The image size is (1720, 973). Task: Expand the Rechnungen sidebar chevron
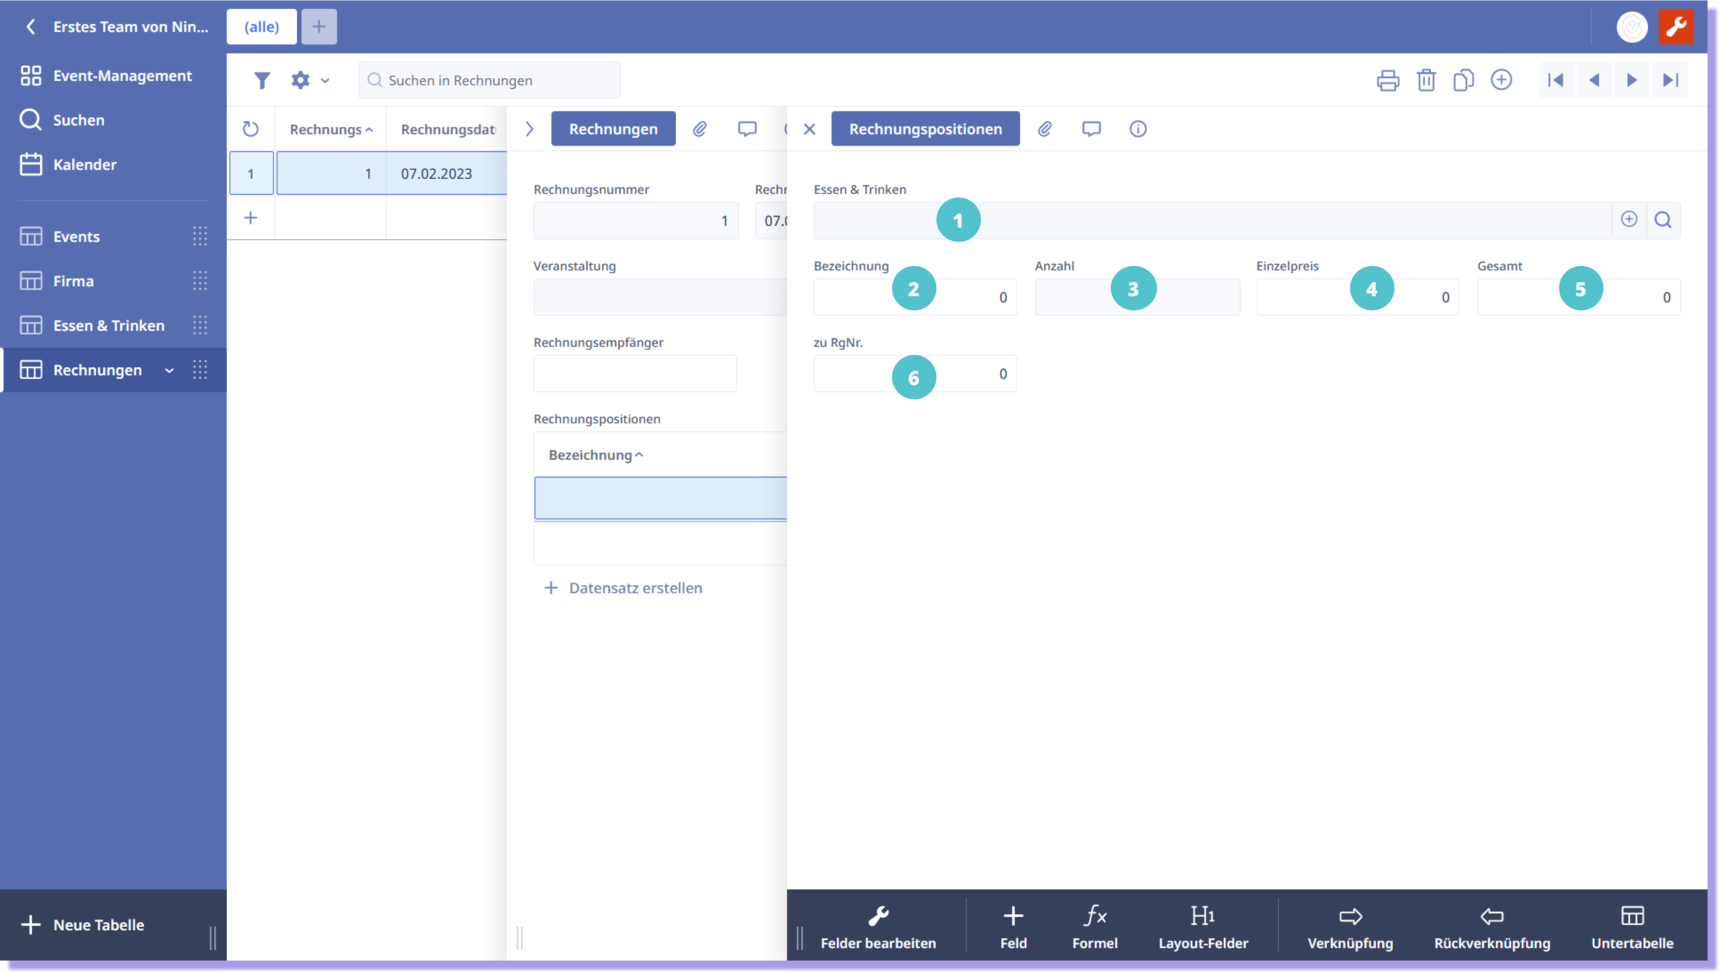click(169, 371)
